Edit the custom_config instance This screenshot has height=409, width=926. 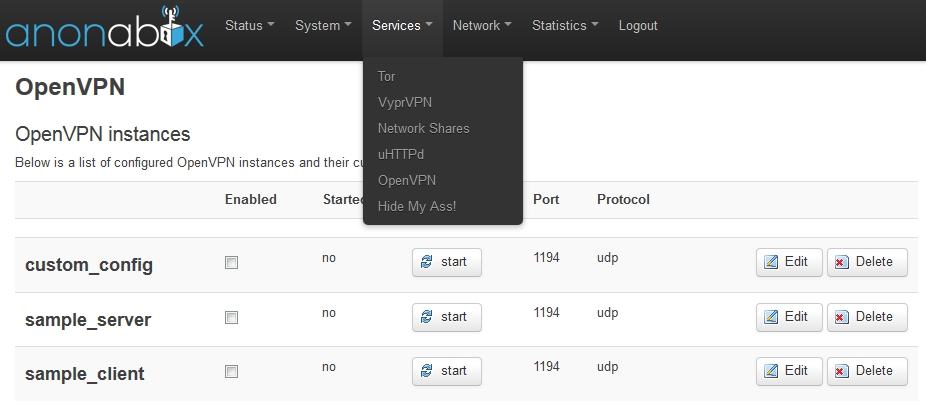(788, 262)
